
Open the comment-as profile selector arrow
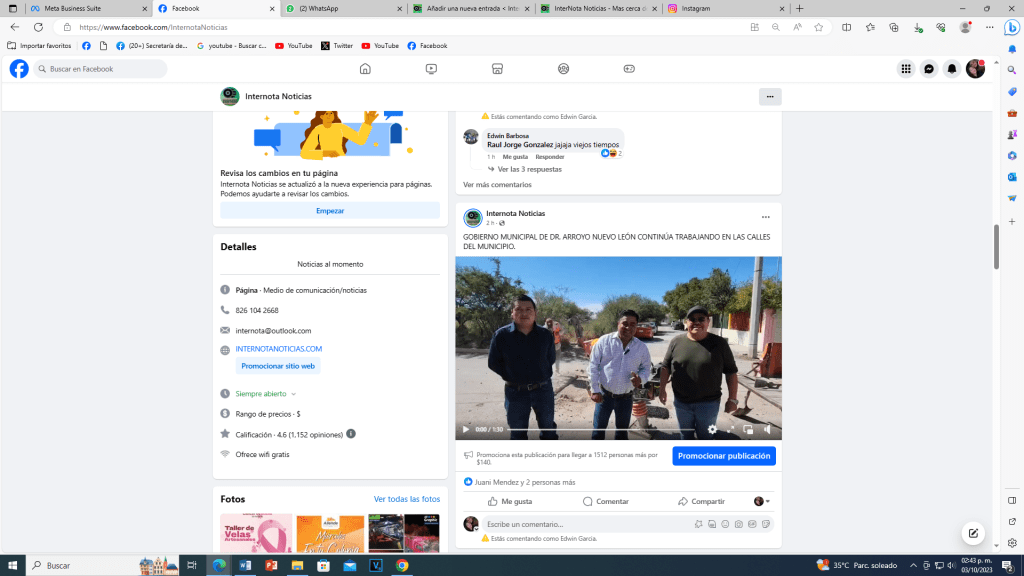[x=762, y=501]
